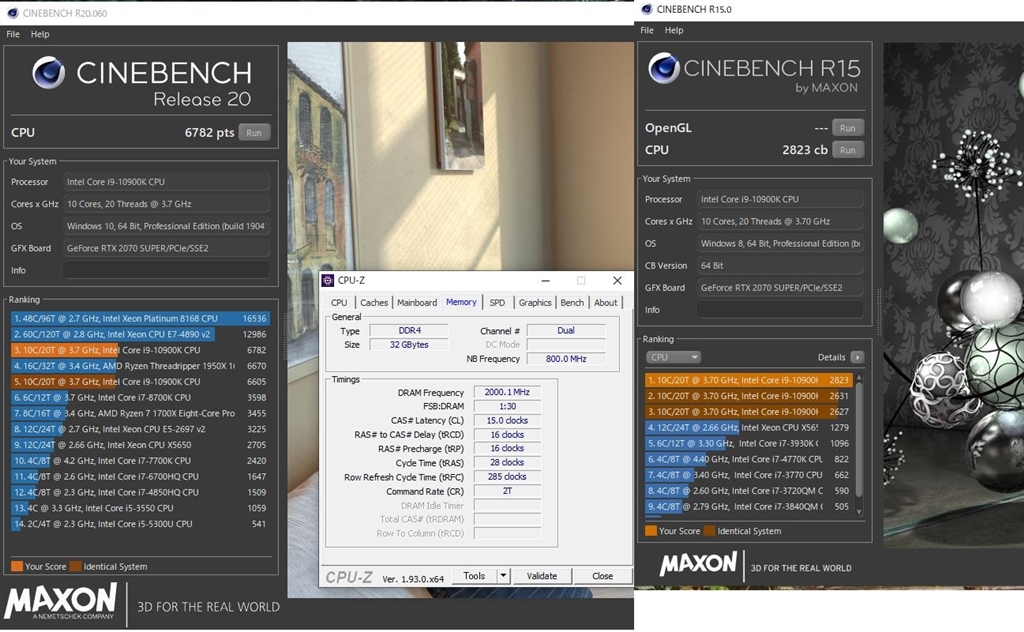Select the i9-10900K row scoring 6782

[140, 350]
